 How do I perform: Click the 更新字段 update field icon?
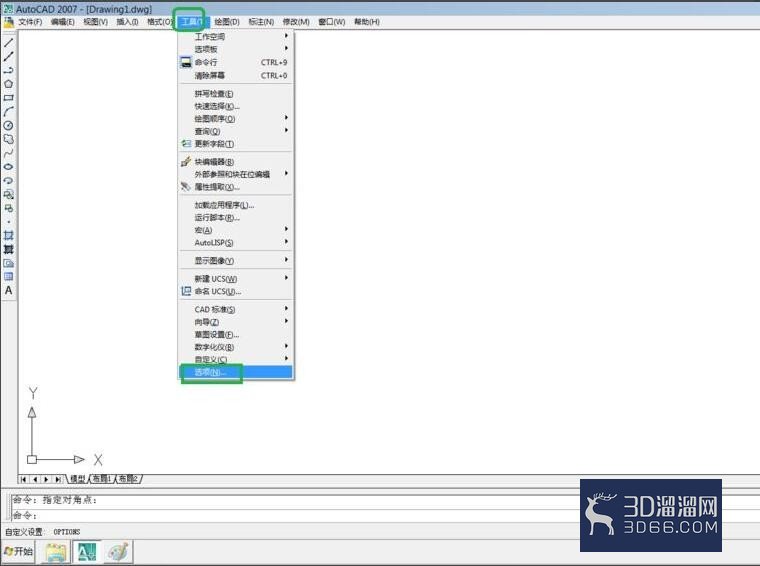coord(186,143)
